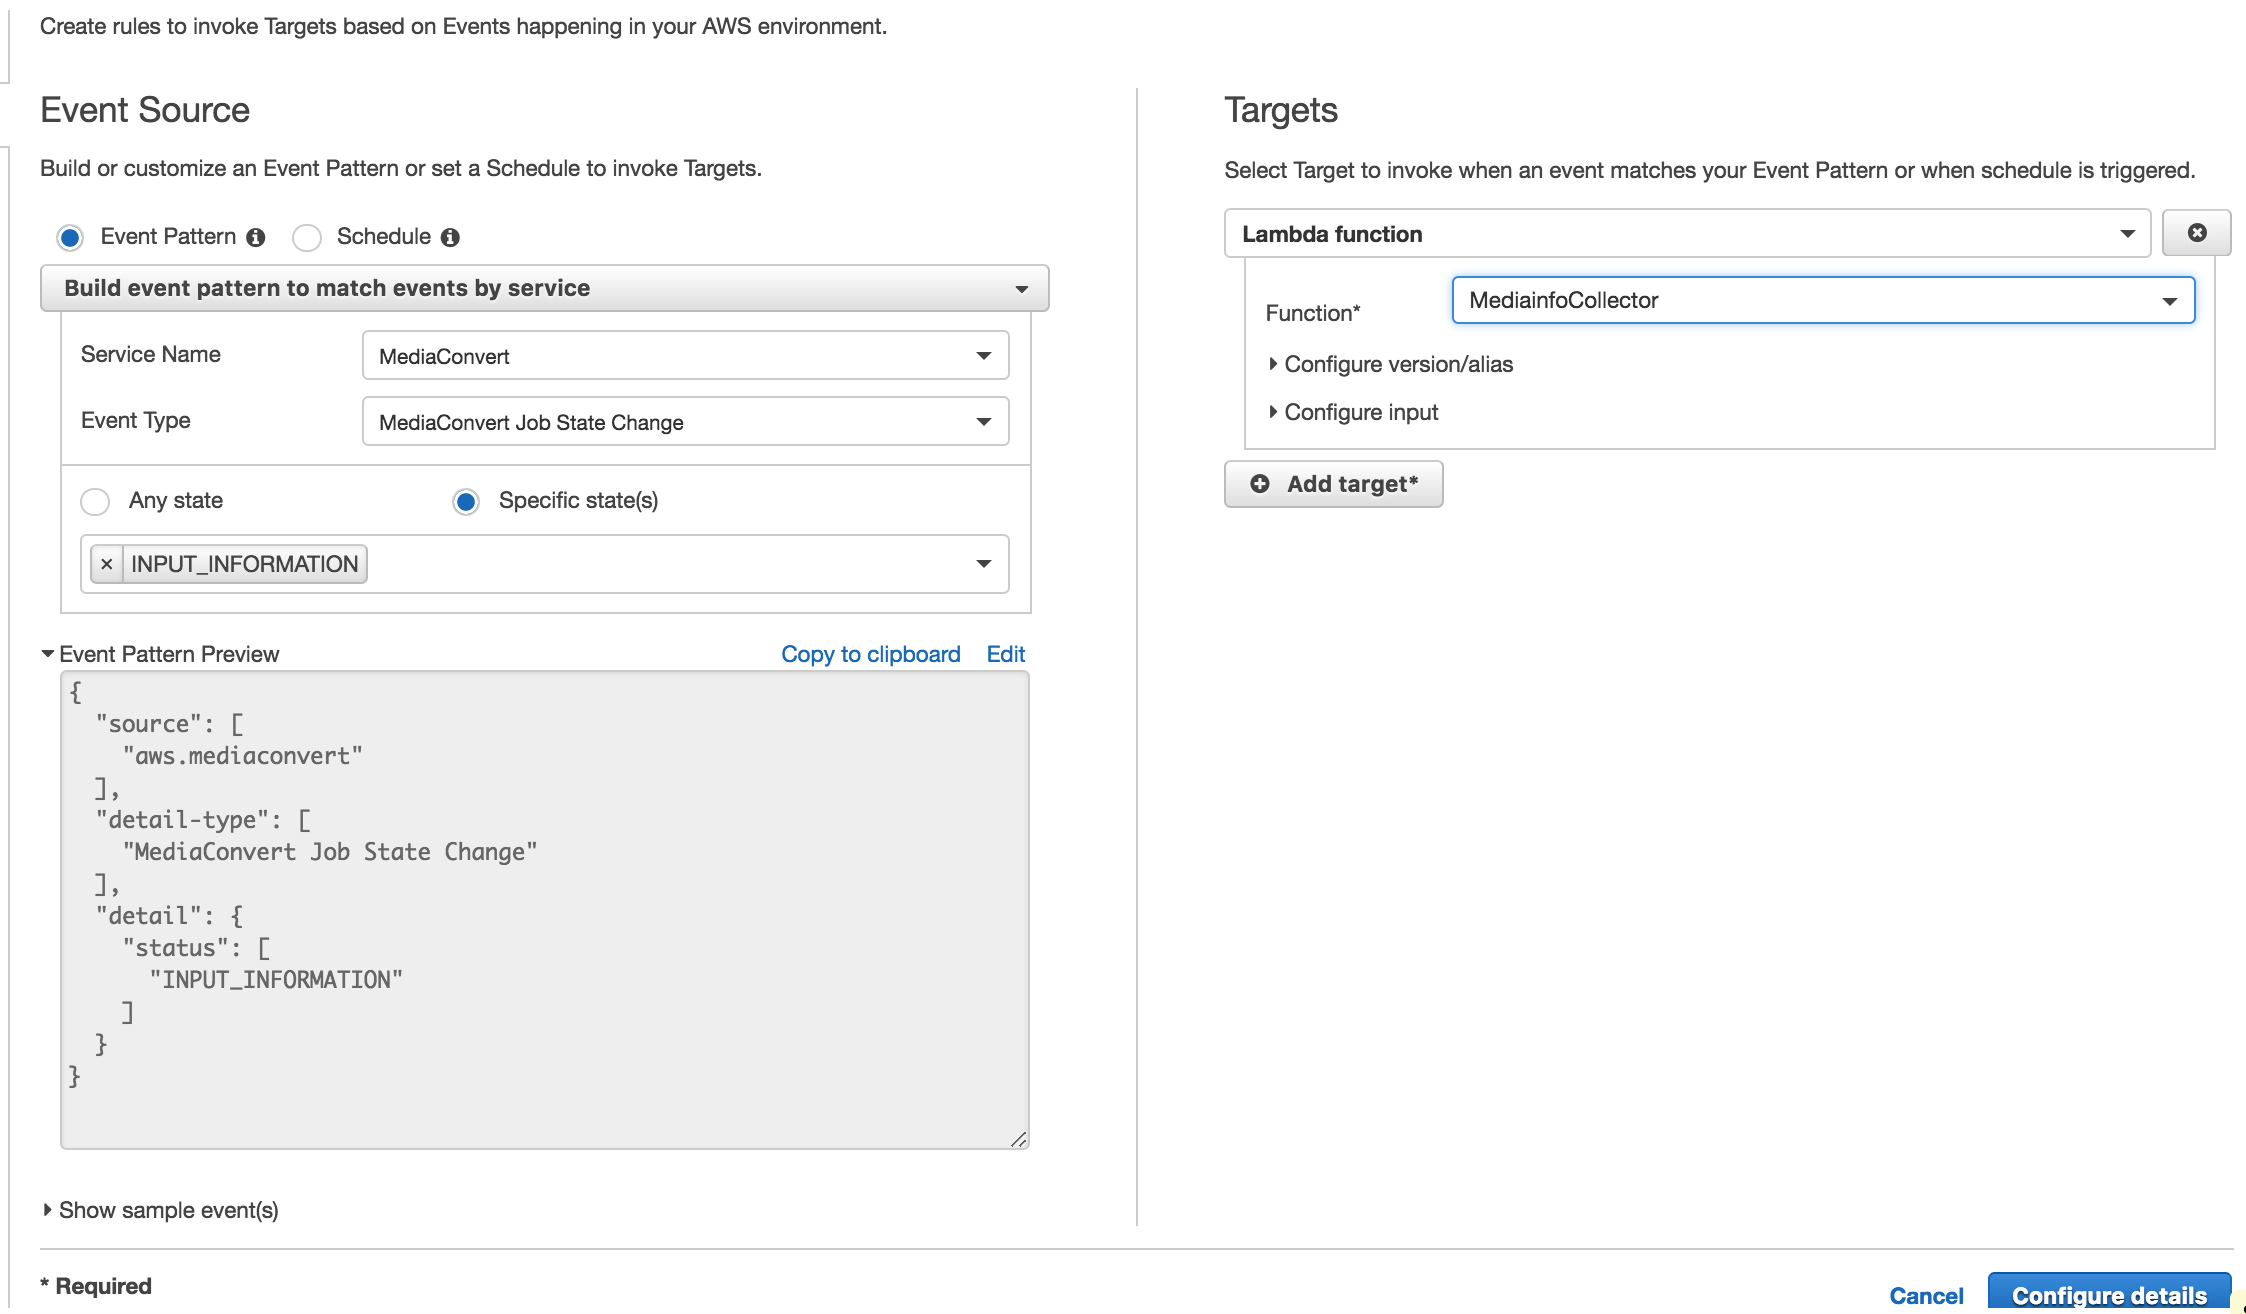Click the preview text area resize handle
The image size is (2246, 1314).
[1018, 1139]
